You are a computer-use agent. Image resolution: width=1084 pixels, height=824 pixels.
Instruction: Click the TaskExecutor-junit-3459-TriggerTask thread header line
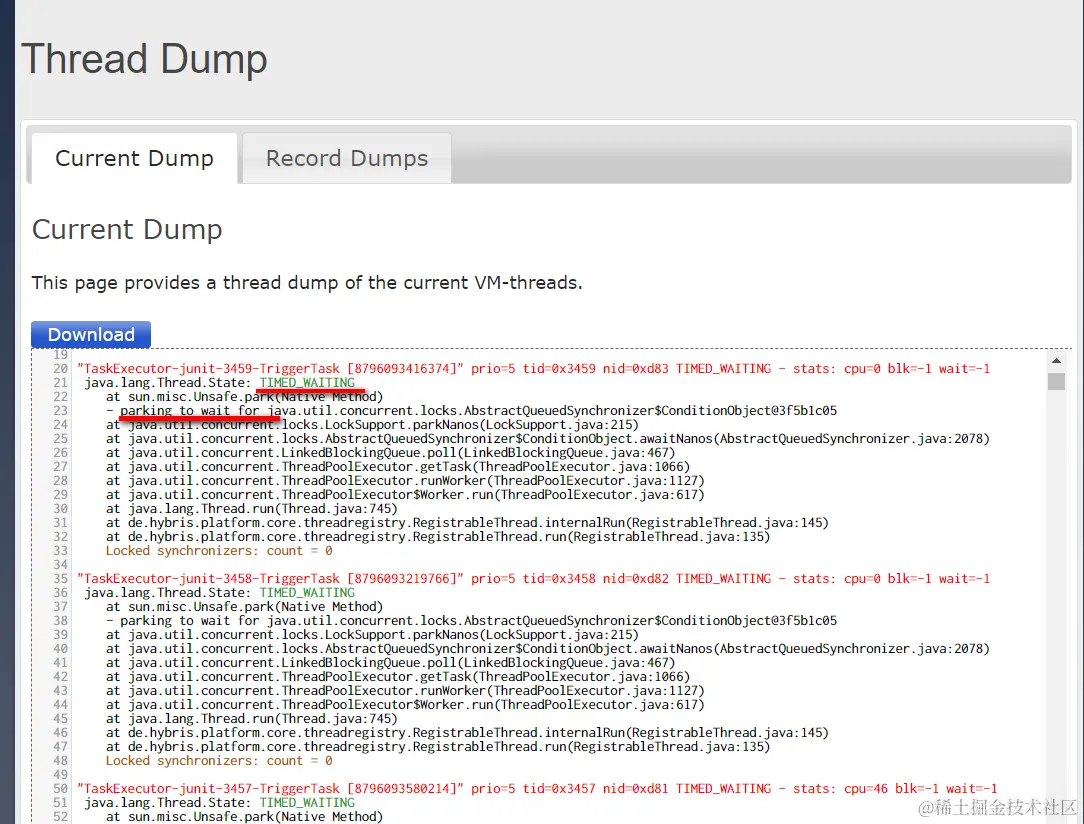[533, 368]
